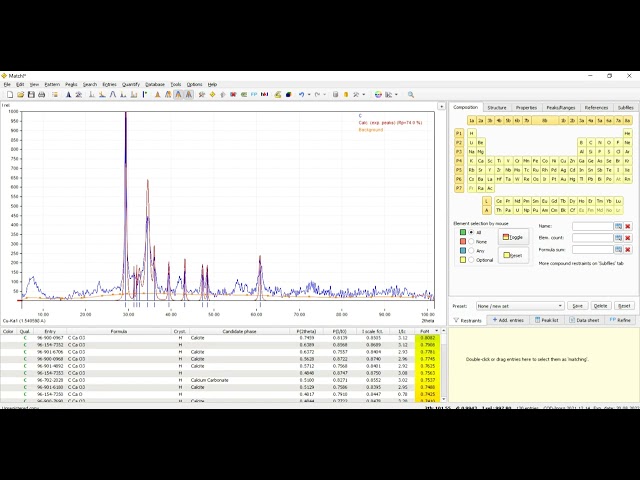
Task: Click the Delete preset button
Action: coord(600,306)
